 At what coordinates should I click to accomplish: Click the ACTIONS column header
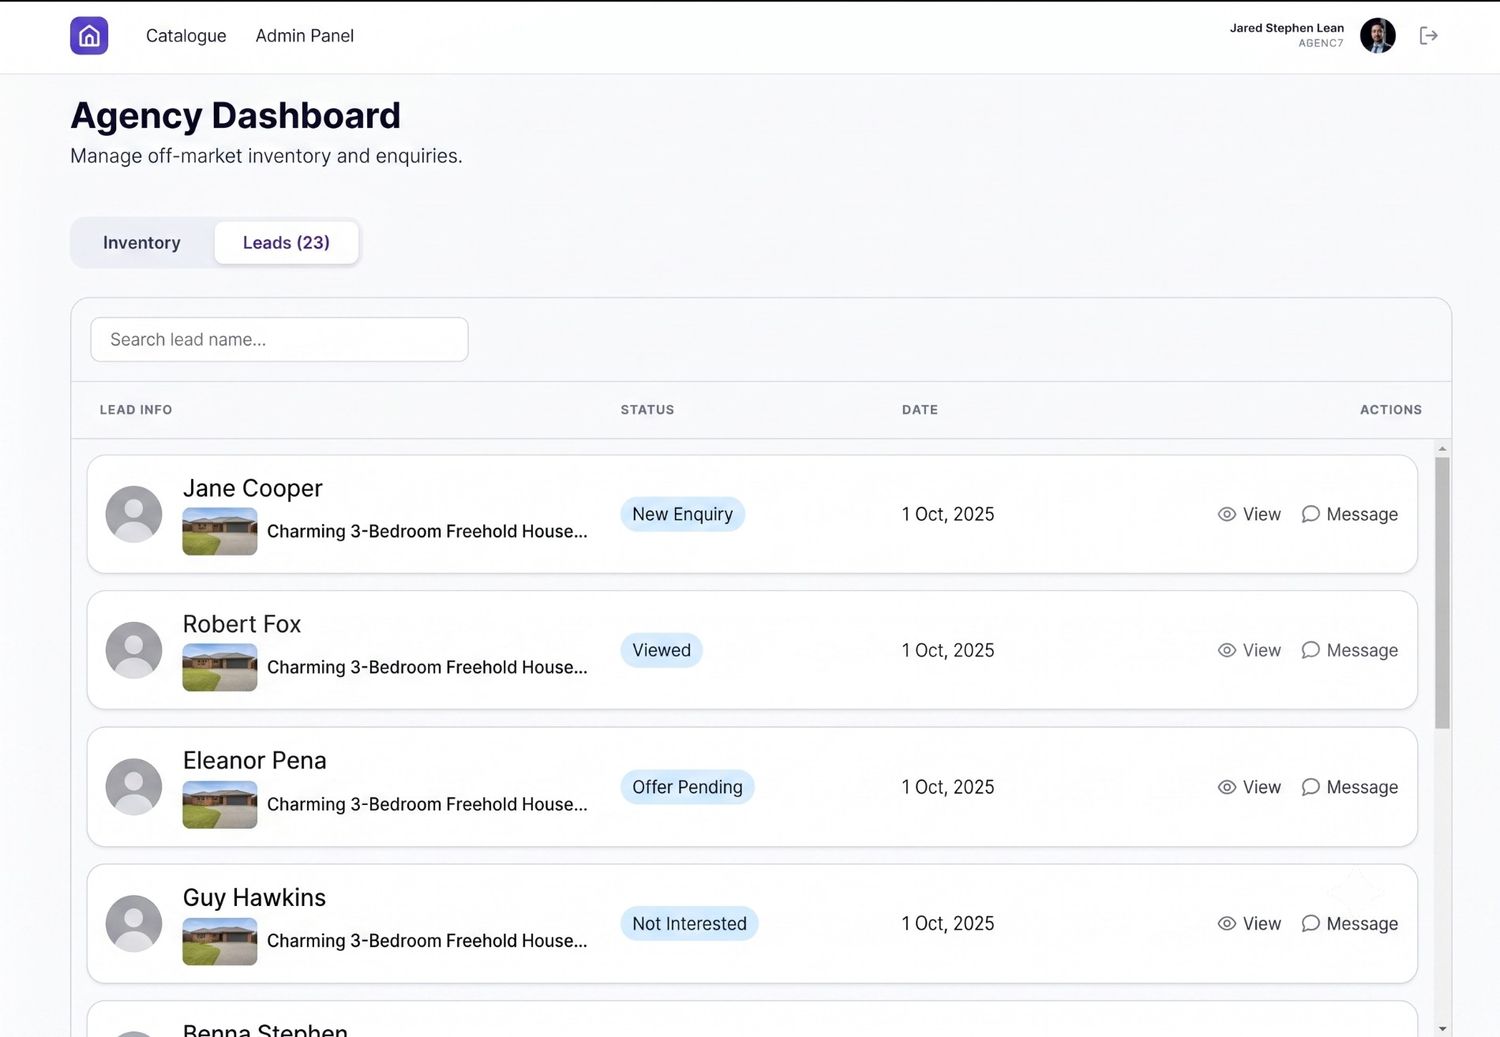[x=1391, y=410]
